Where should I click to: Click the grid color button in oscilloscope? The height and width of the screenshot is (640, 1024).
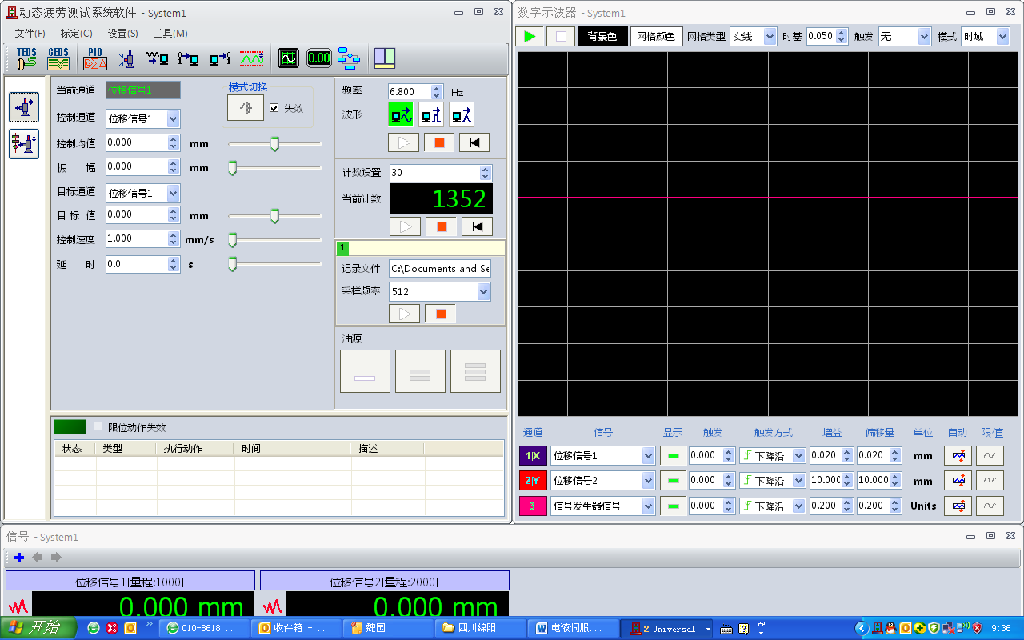pos(656,36)
